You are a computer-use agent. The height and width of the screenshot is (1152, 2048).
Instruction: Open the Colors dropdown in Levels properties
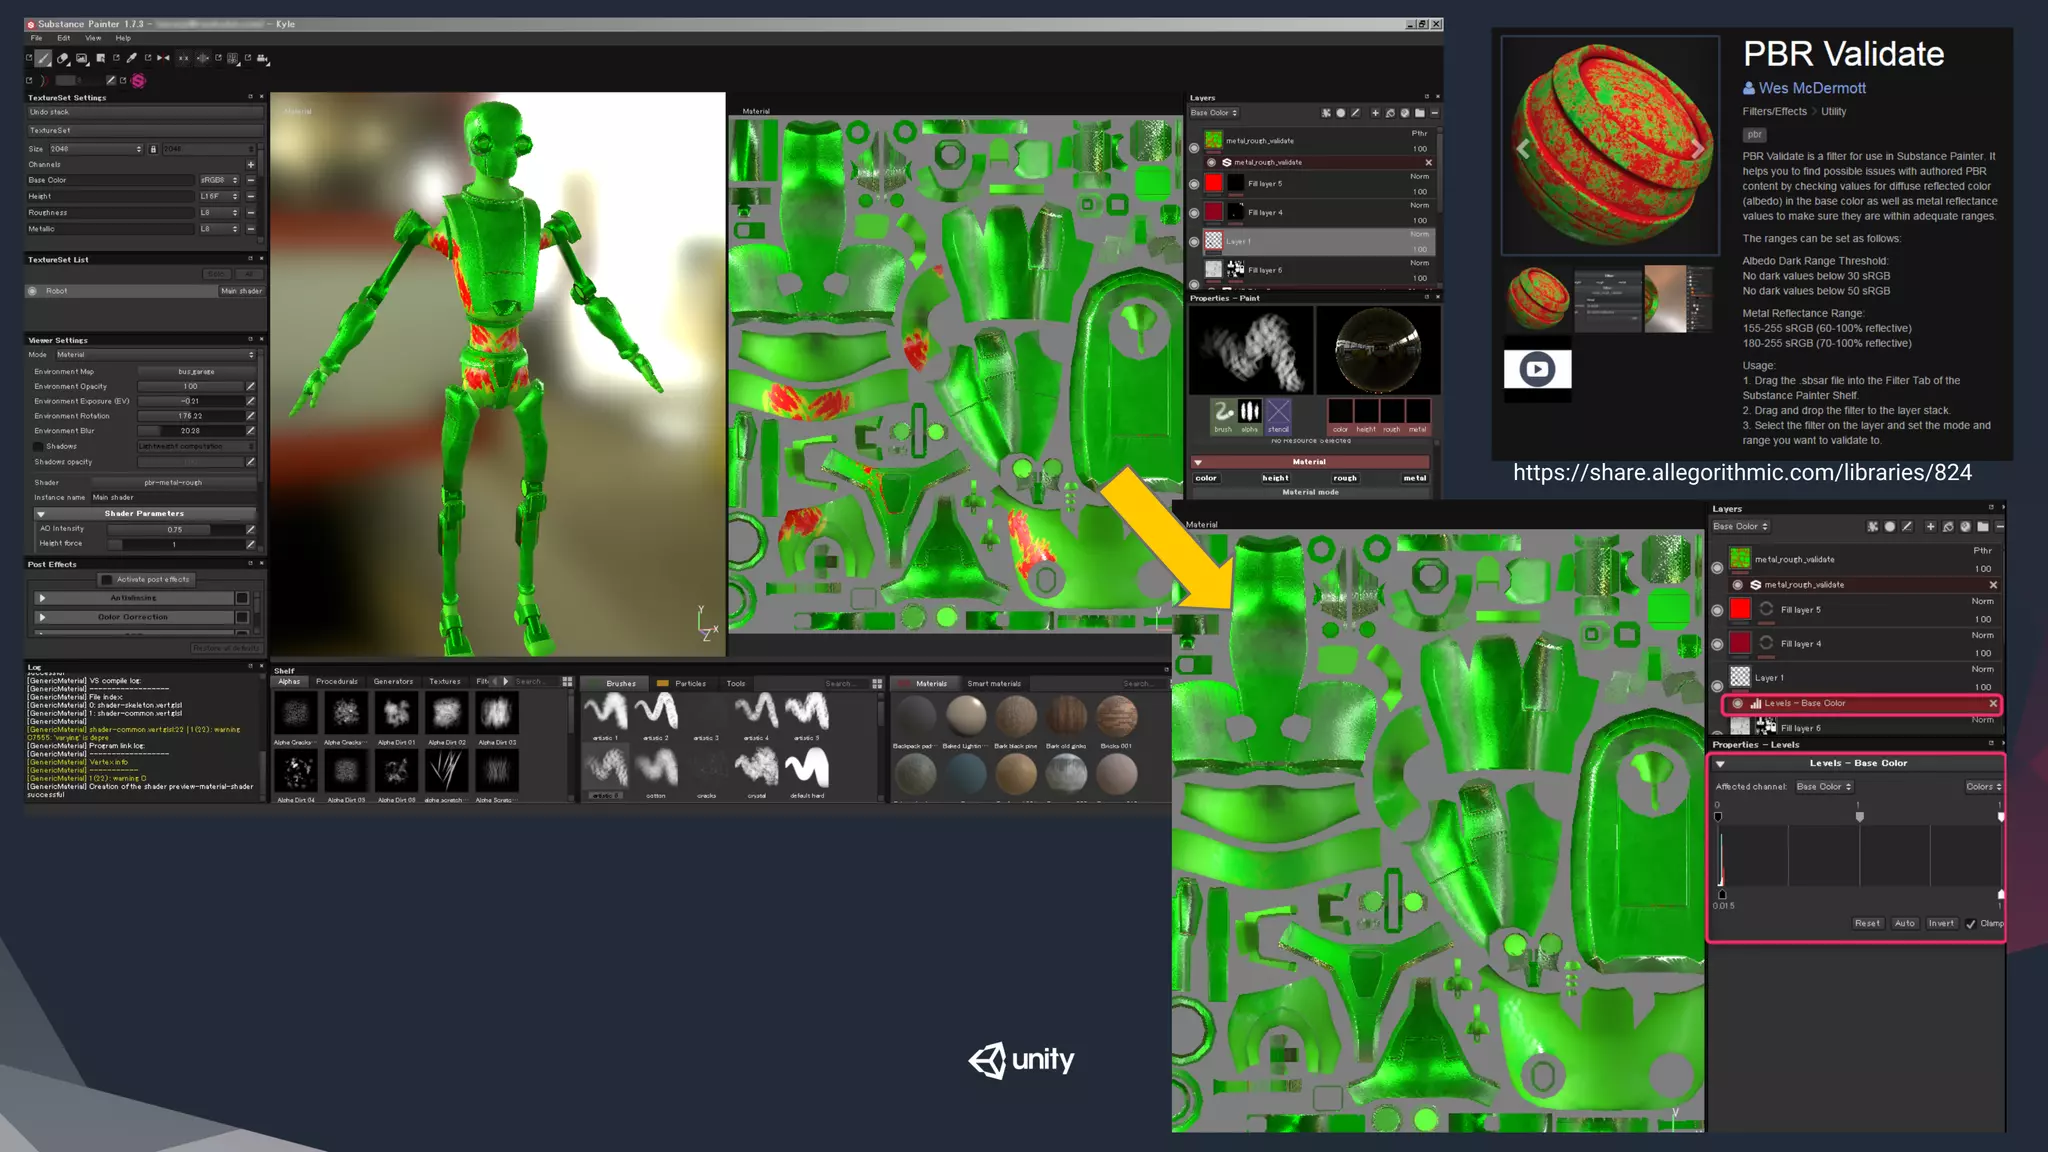(x=1983, y=787)
